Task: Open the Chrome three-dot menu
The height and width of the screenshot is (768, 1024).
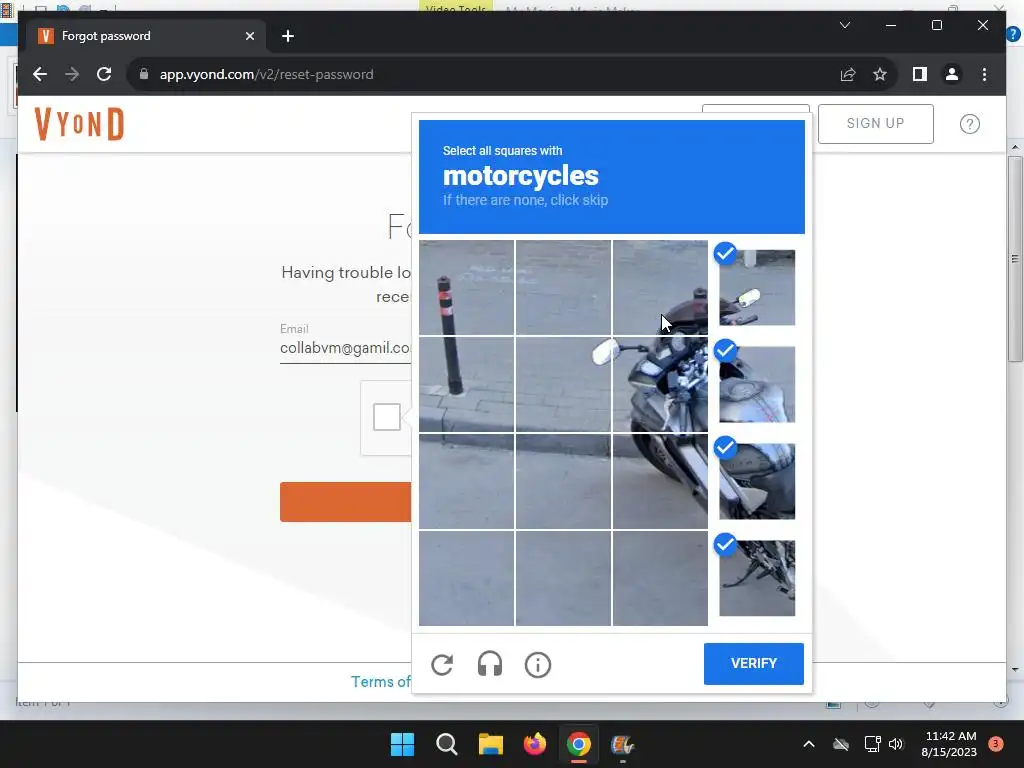Action: (x=984, y=74)
